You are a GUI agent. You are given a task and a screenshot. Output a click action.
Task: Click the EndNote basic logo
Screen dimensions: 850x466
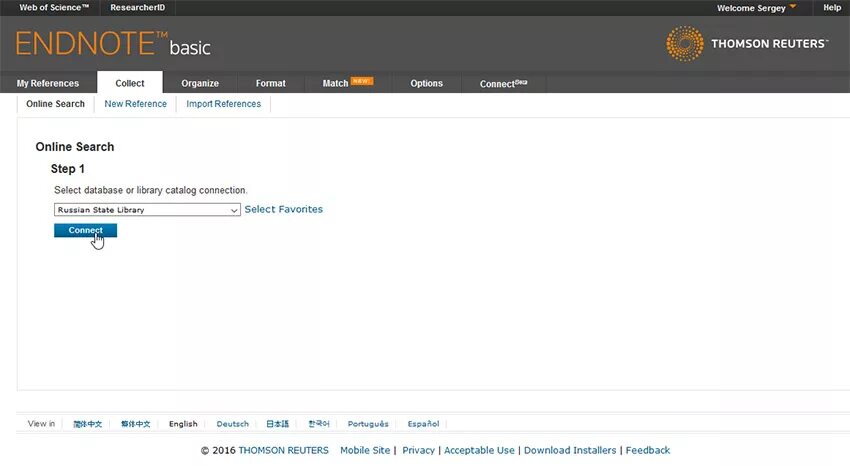[x=113, y=44]
